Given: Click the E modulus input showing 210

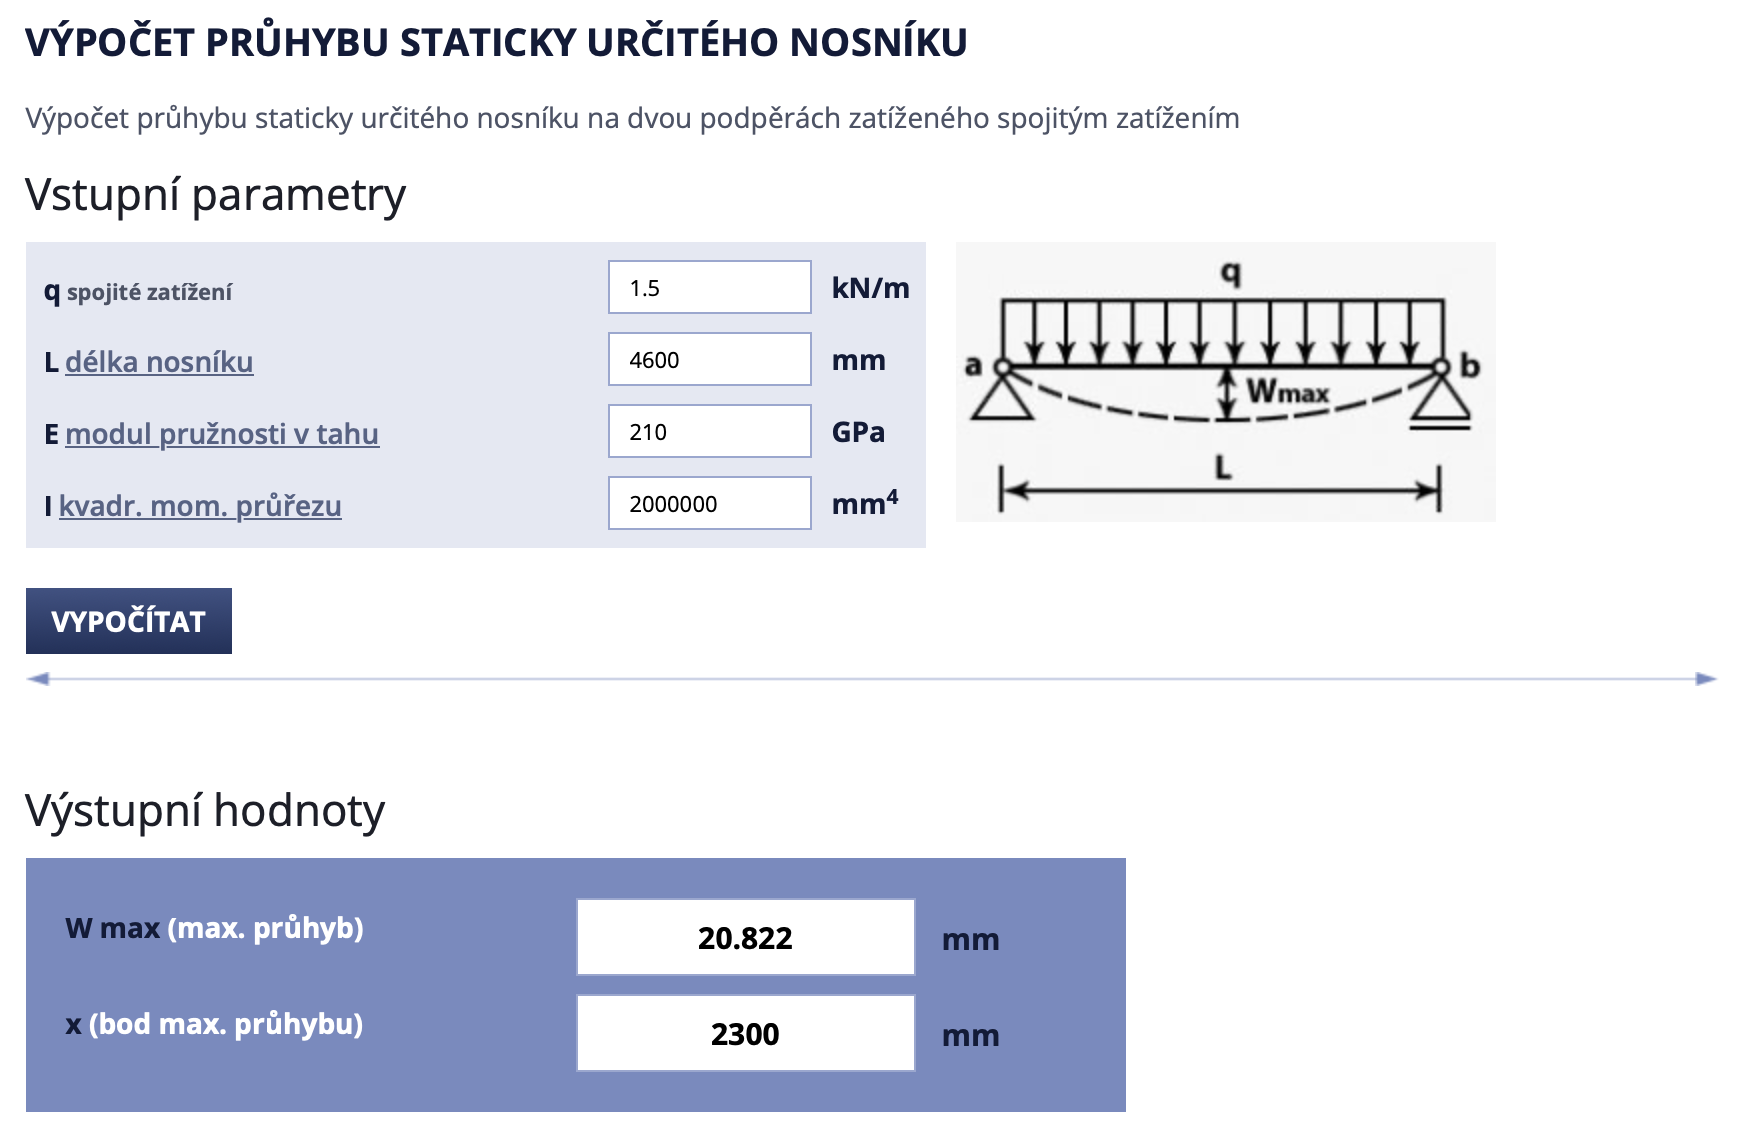Looking at the screenshot, I should coord(709,432).
